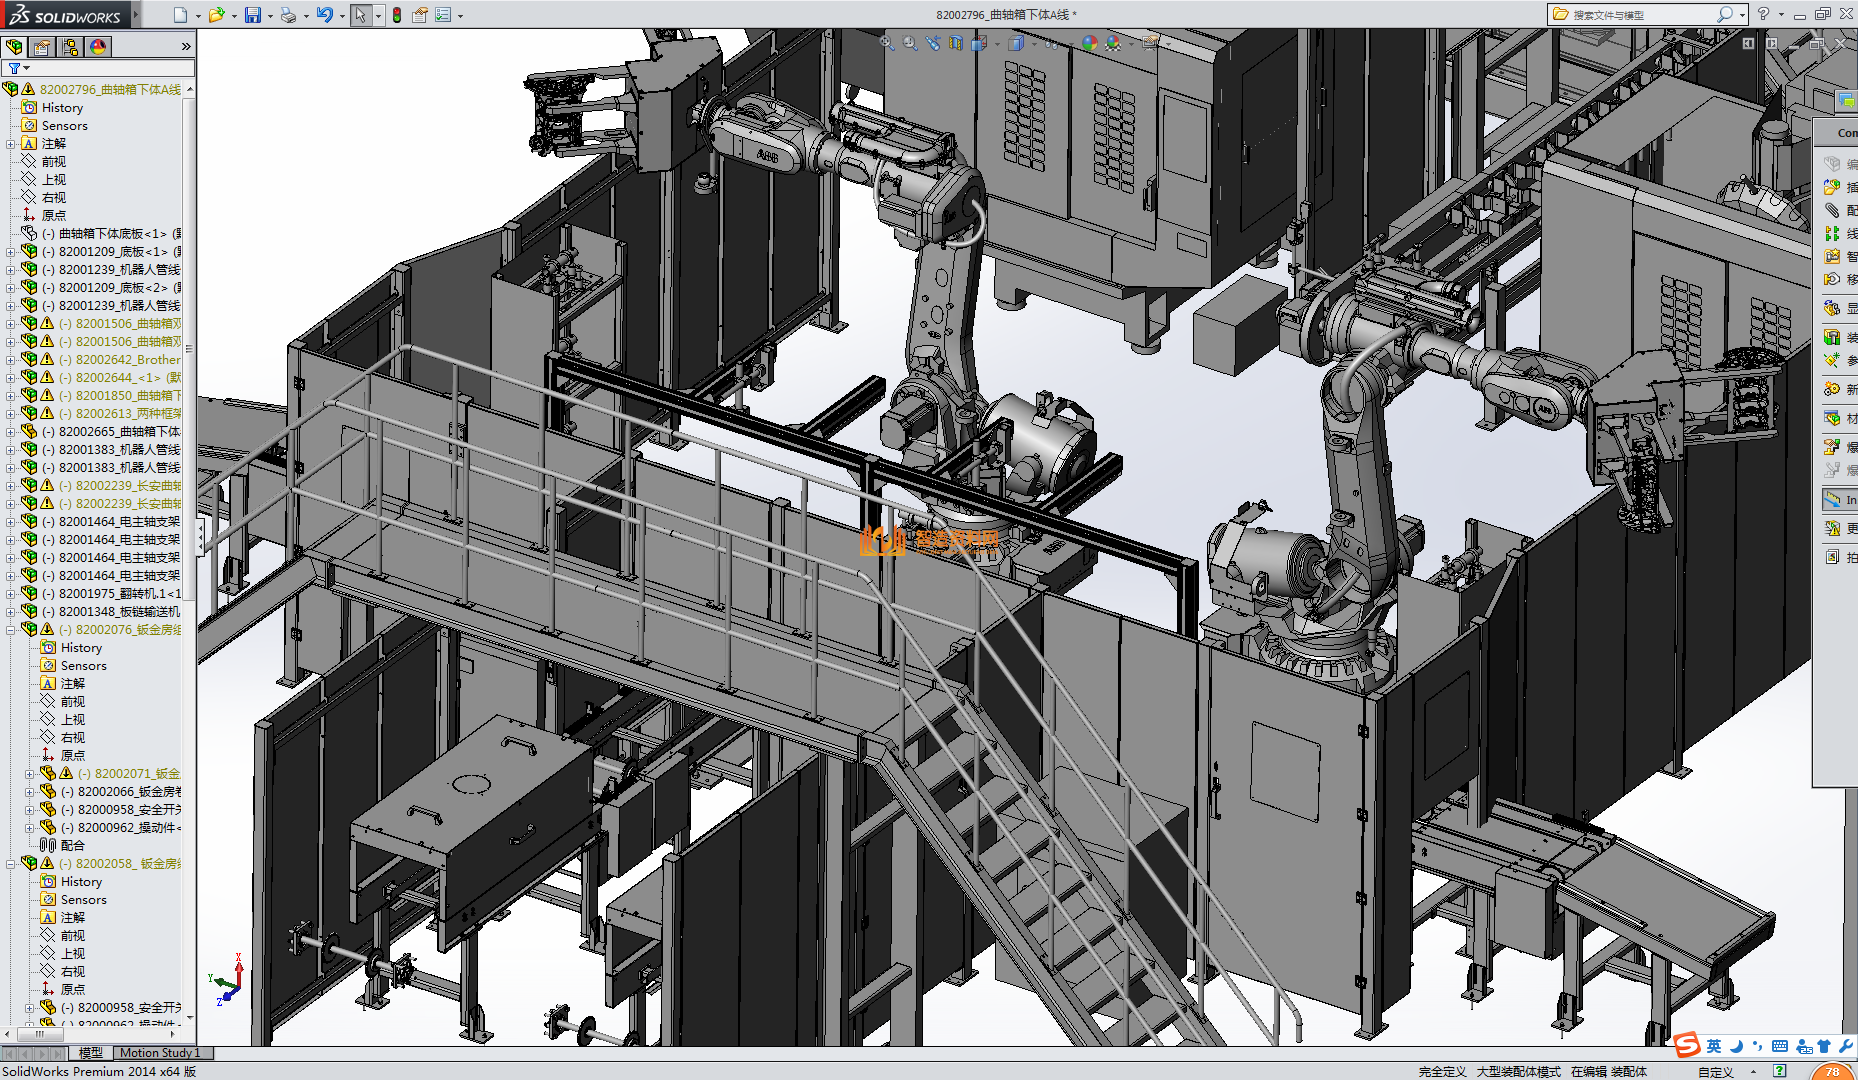The image size is (1858, 1080).
Task: Select the 82001348 chain conveyor tree item
Action: pyautogui.click(x=119, y=612)
